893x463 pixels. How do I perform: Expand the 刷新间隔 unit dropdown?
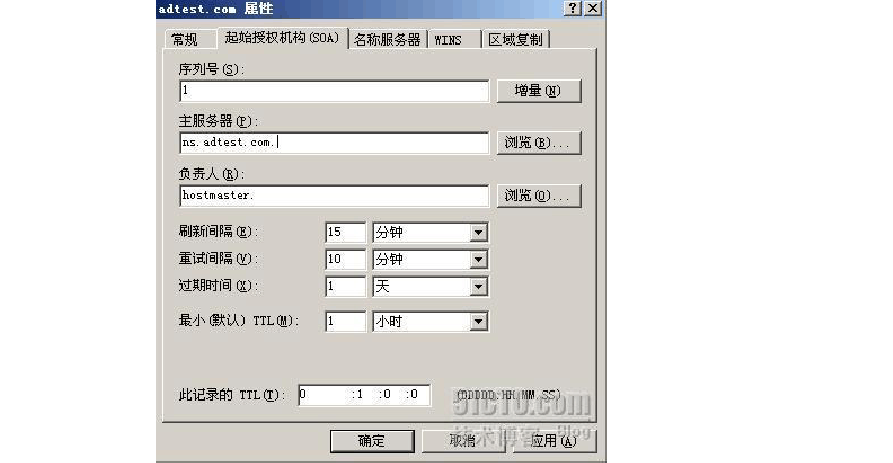point(478,232)
